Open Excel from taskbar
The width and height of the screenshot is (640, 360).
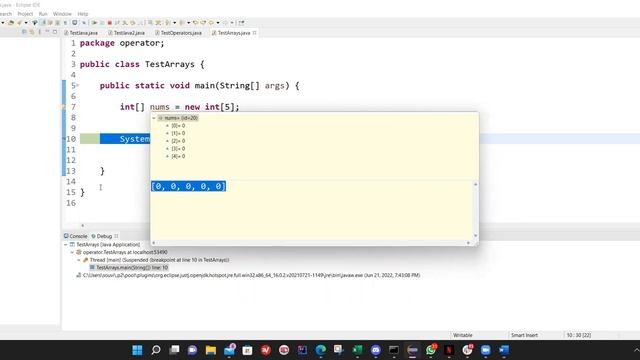pyautogui.click(x=357, y=350)
